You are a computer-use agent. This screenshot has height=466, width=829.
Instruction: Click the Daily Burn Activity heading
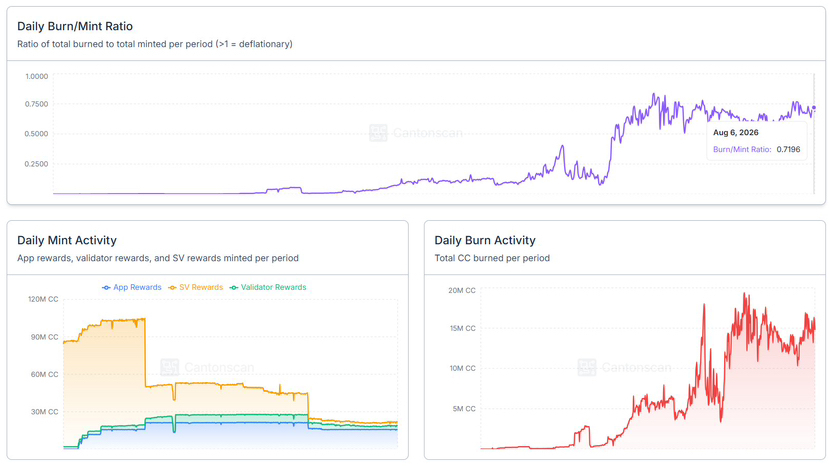coord(485,240)
